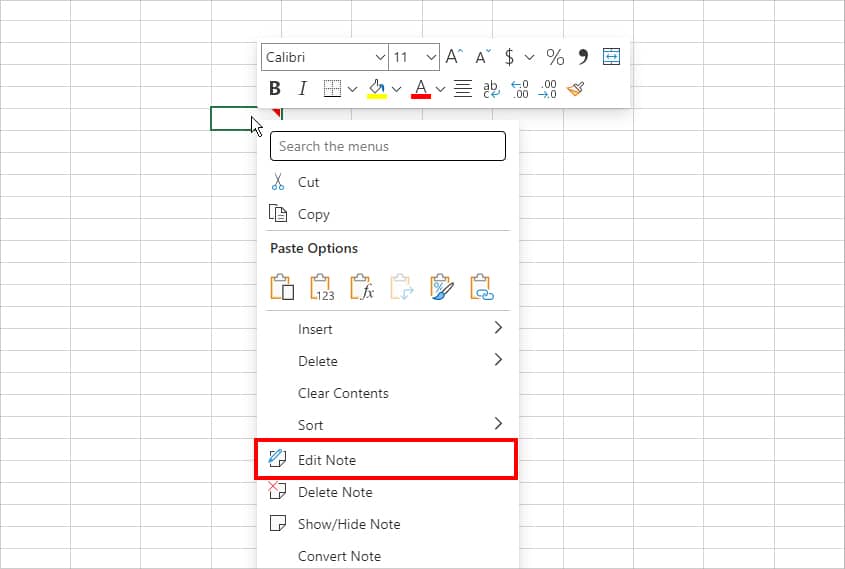Expand the Delete submenu chevron
Viewport: 845px width, 569px height.
coord(498,359)
